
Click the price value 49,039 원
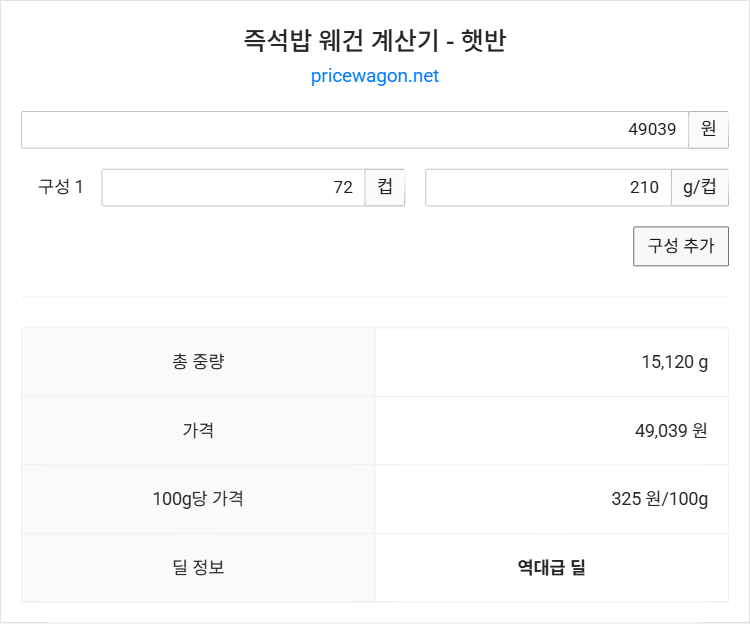pyautogui.click(x=671, y=430)
